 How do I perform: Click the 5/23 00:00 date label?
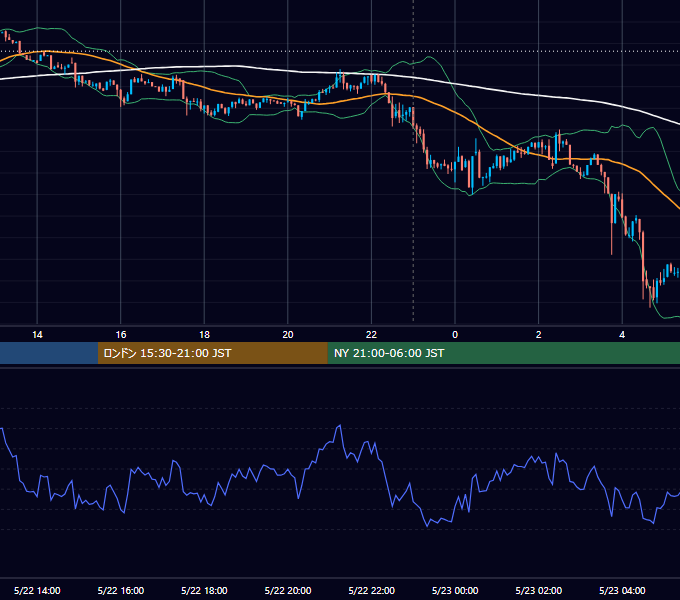[x=455, y=590]
